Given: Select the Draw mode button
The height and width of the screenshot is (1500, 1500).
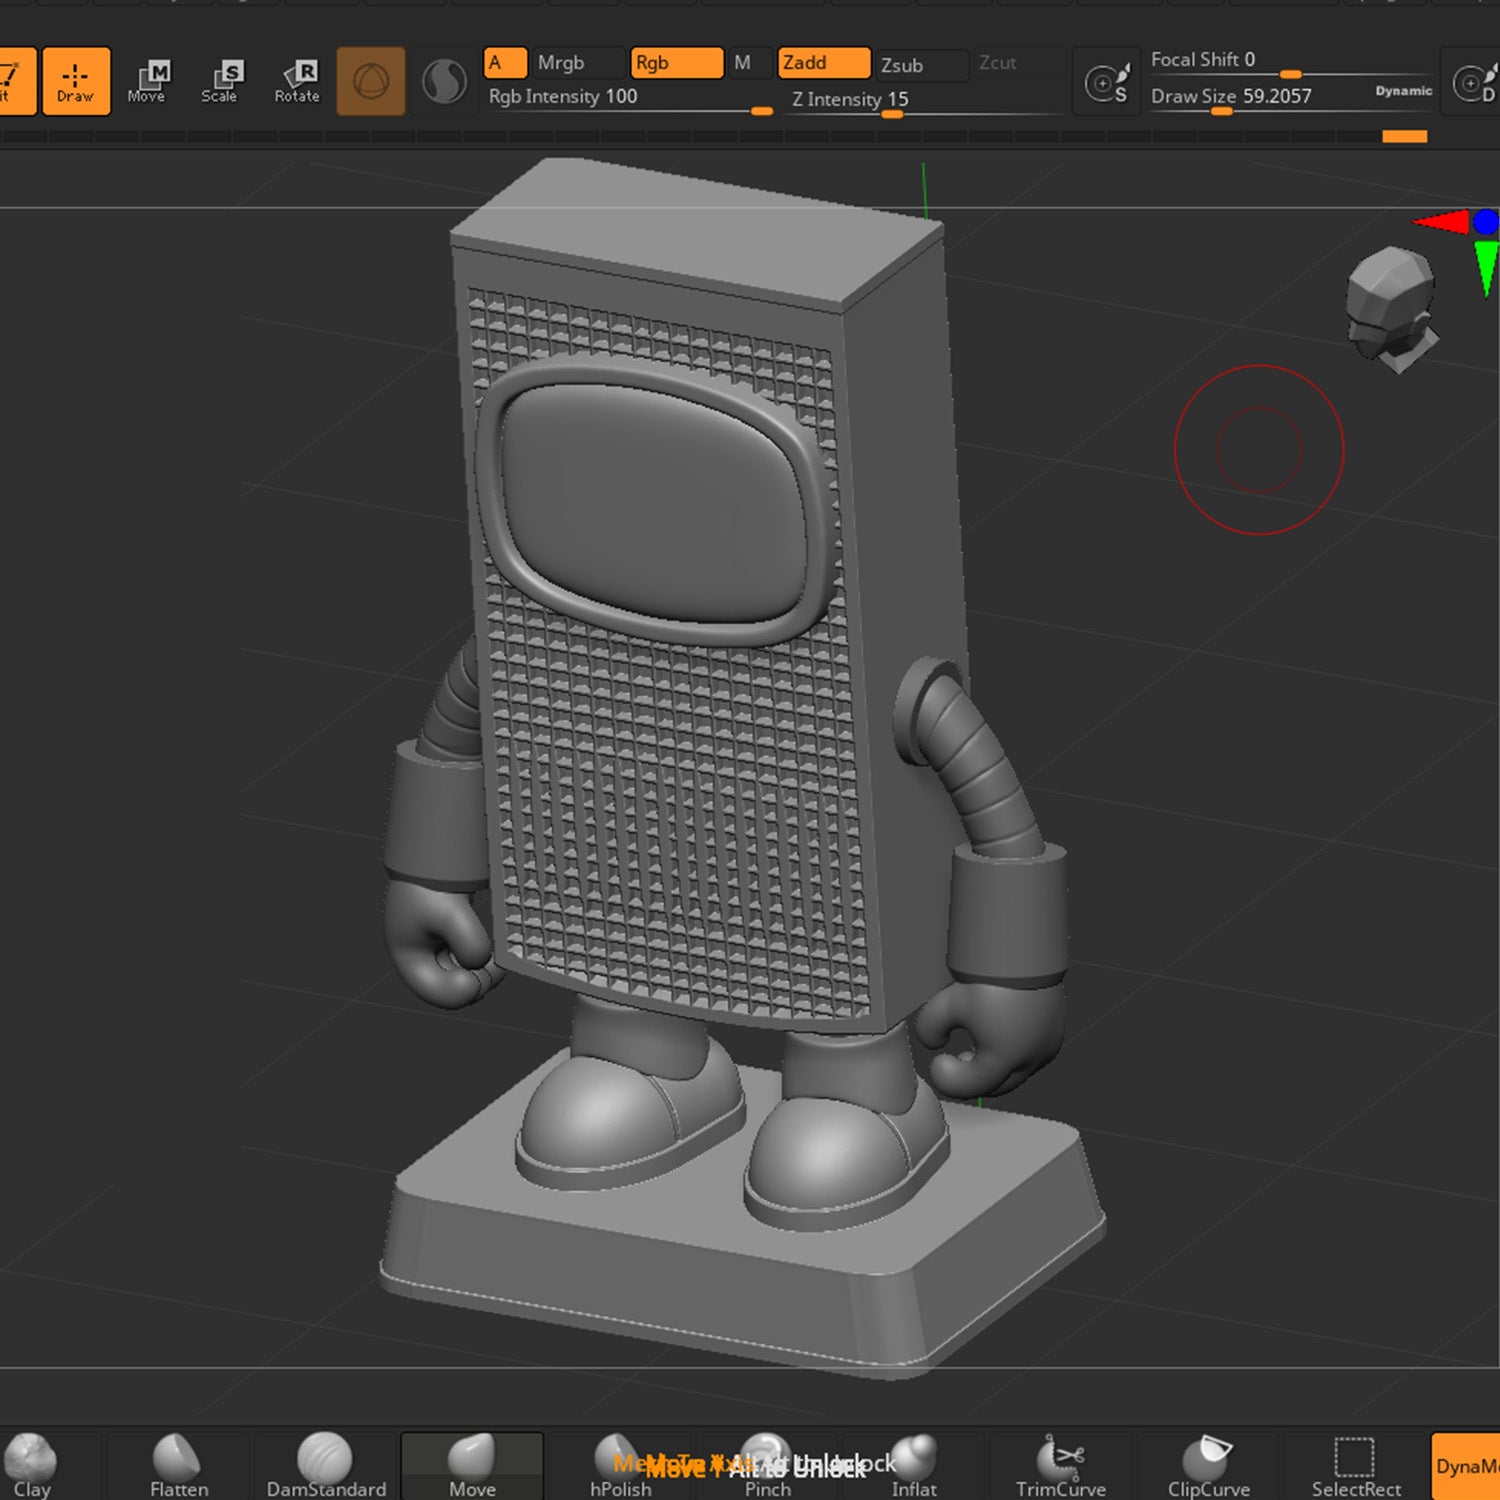Looking at the screenshot, I should tap(76, 81).
